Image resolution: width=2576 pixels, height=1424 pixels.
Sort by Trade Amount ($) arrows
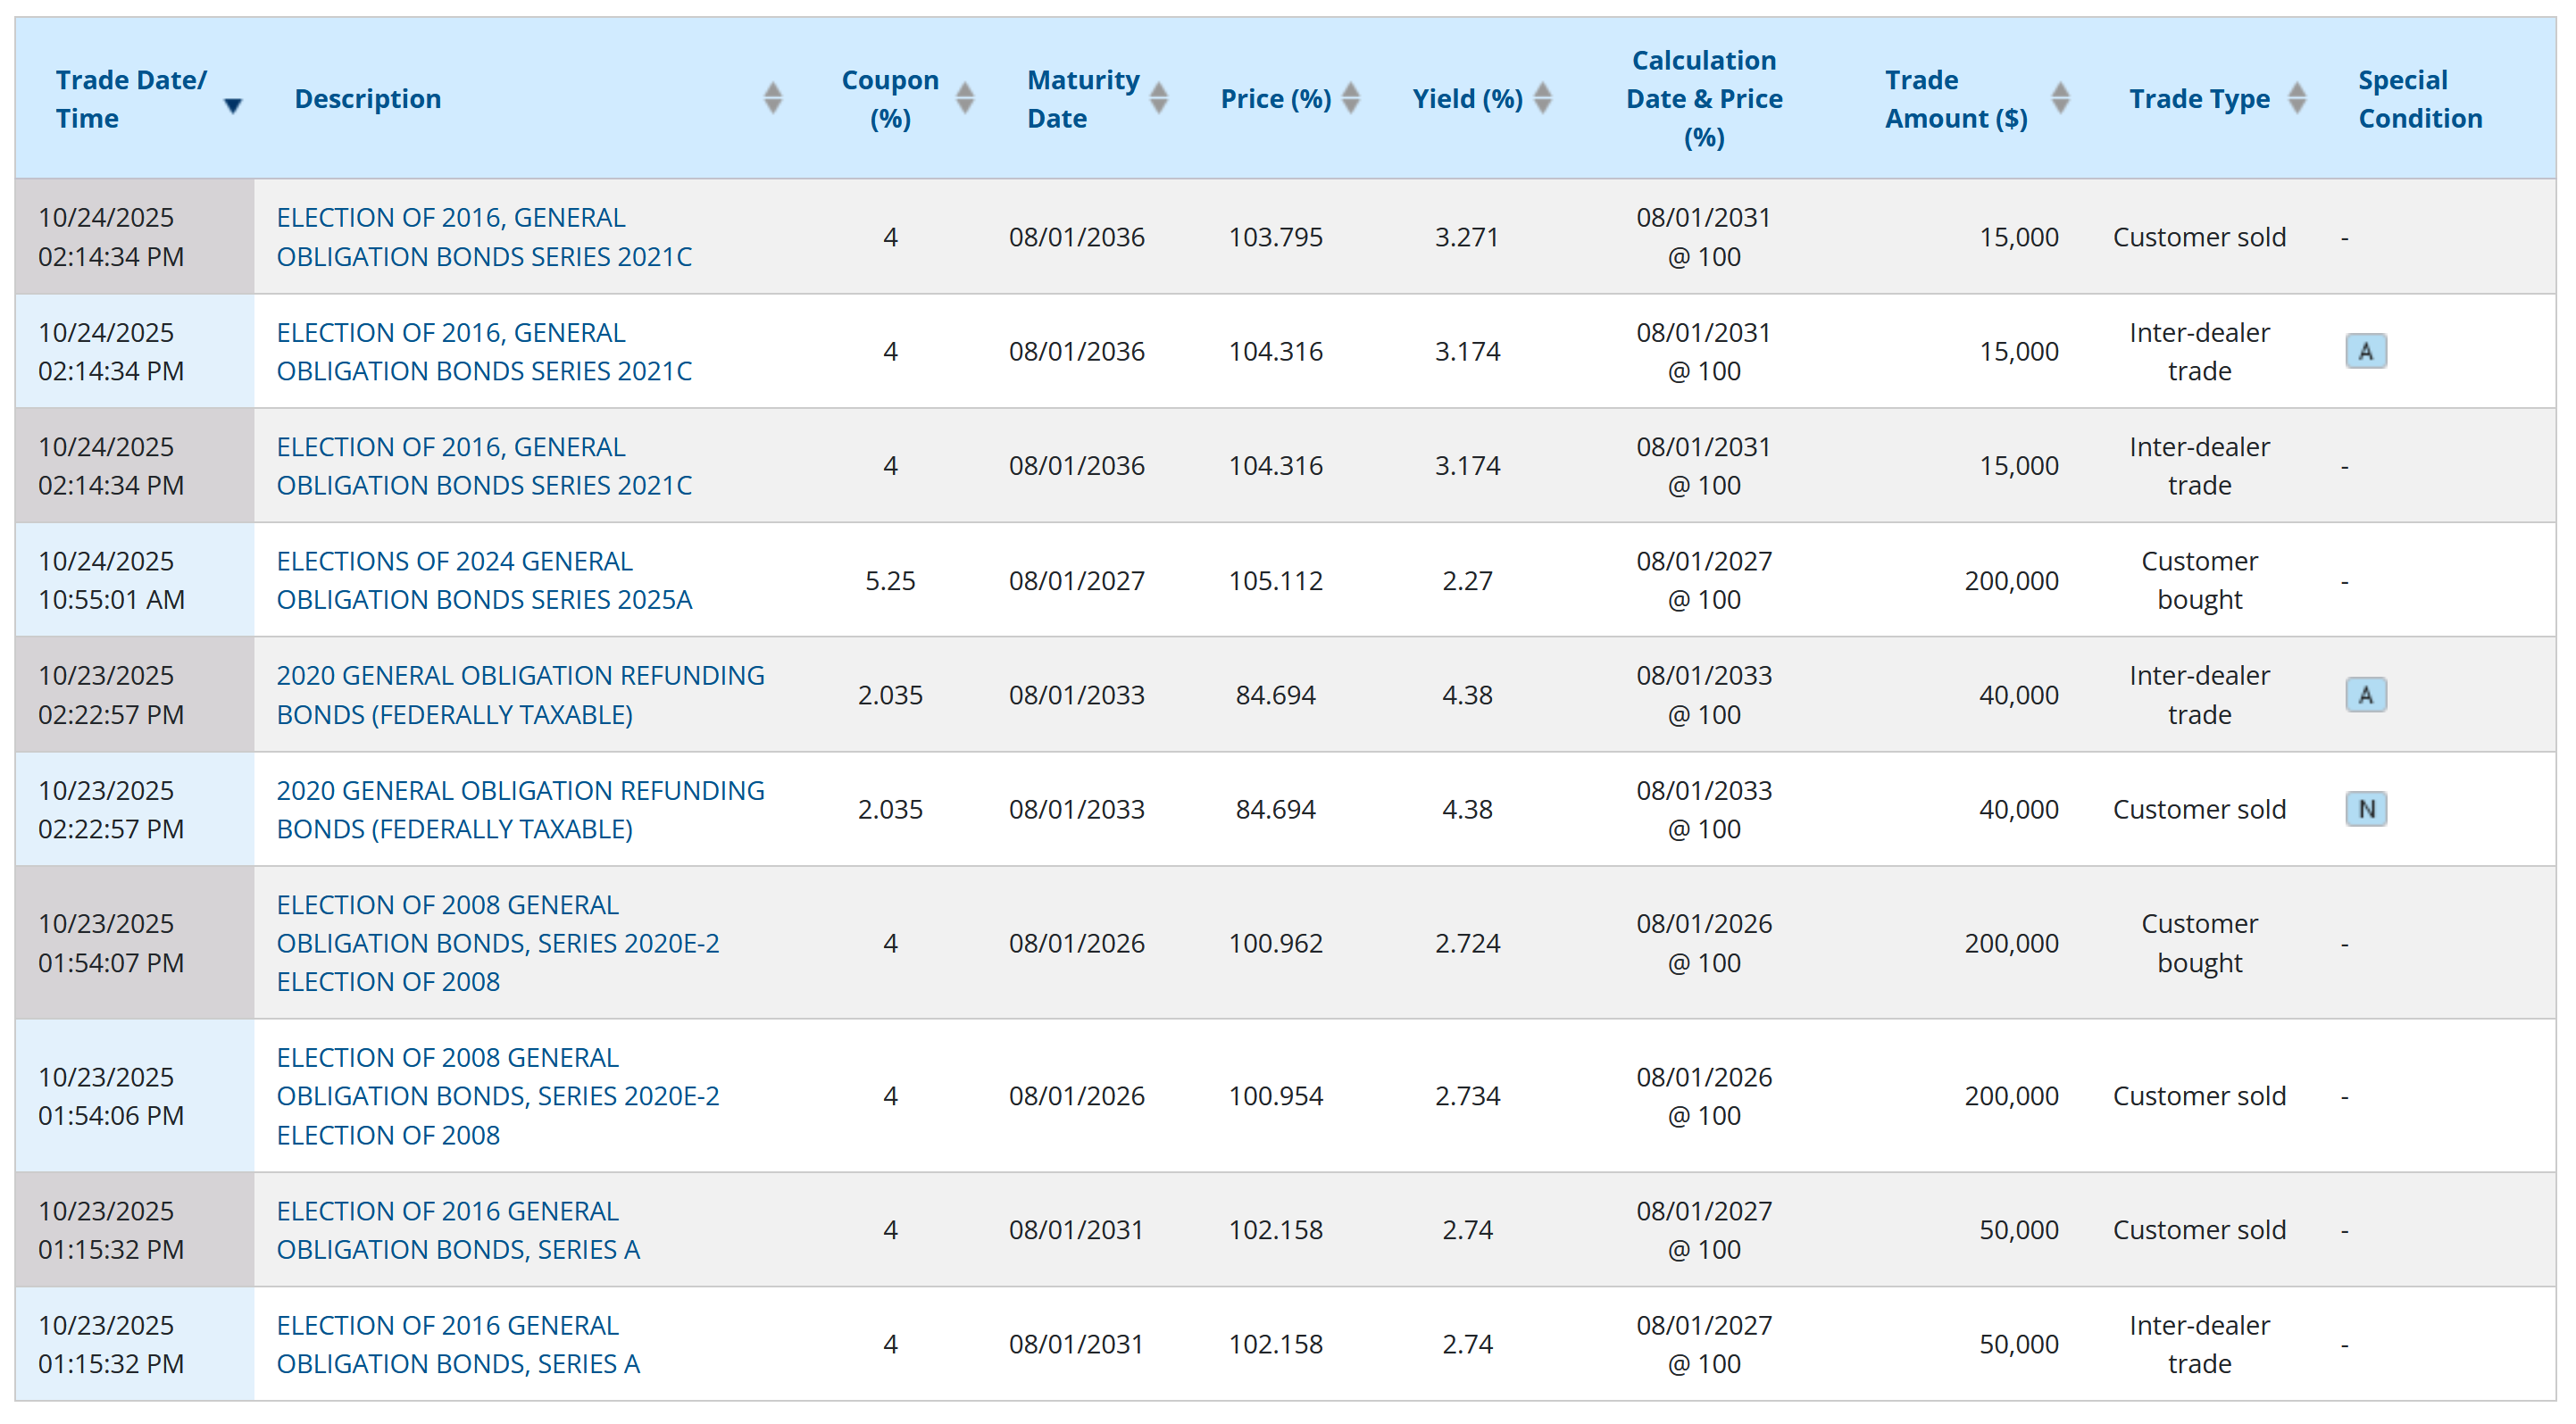(2060, 98)
